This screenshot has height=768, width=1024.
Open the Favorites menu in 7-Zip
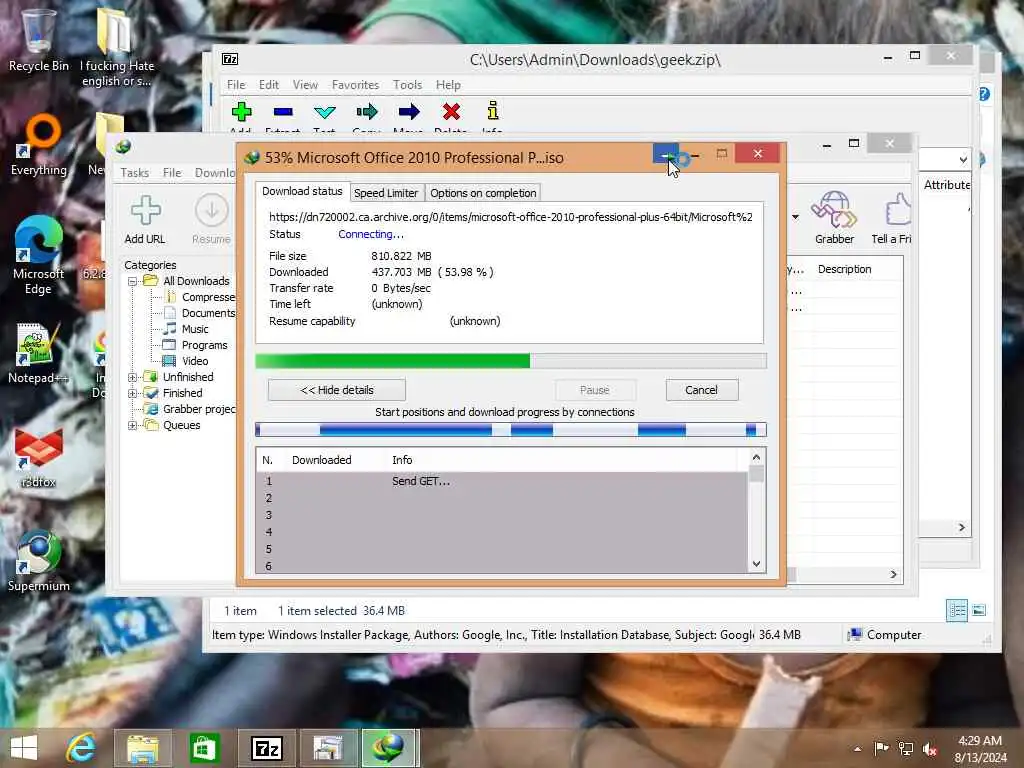click(x=355, y=85)
